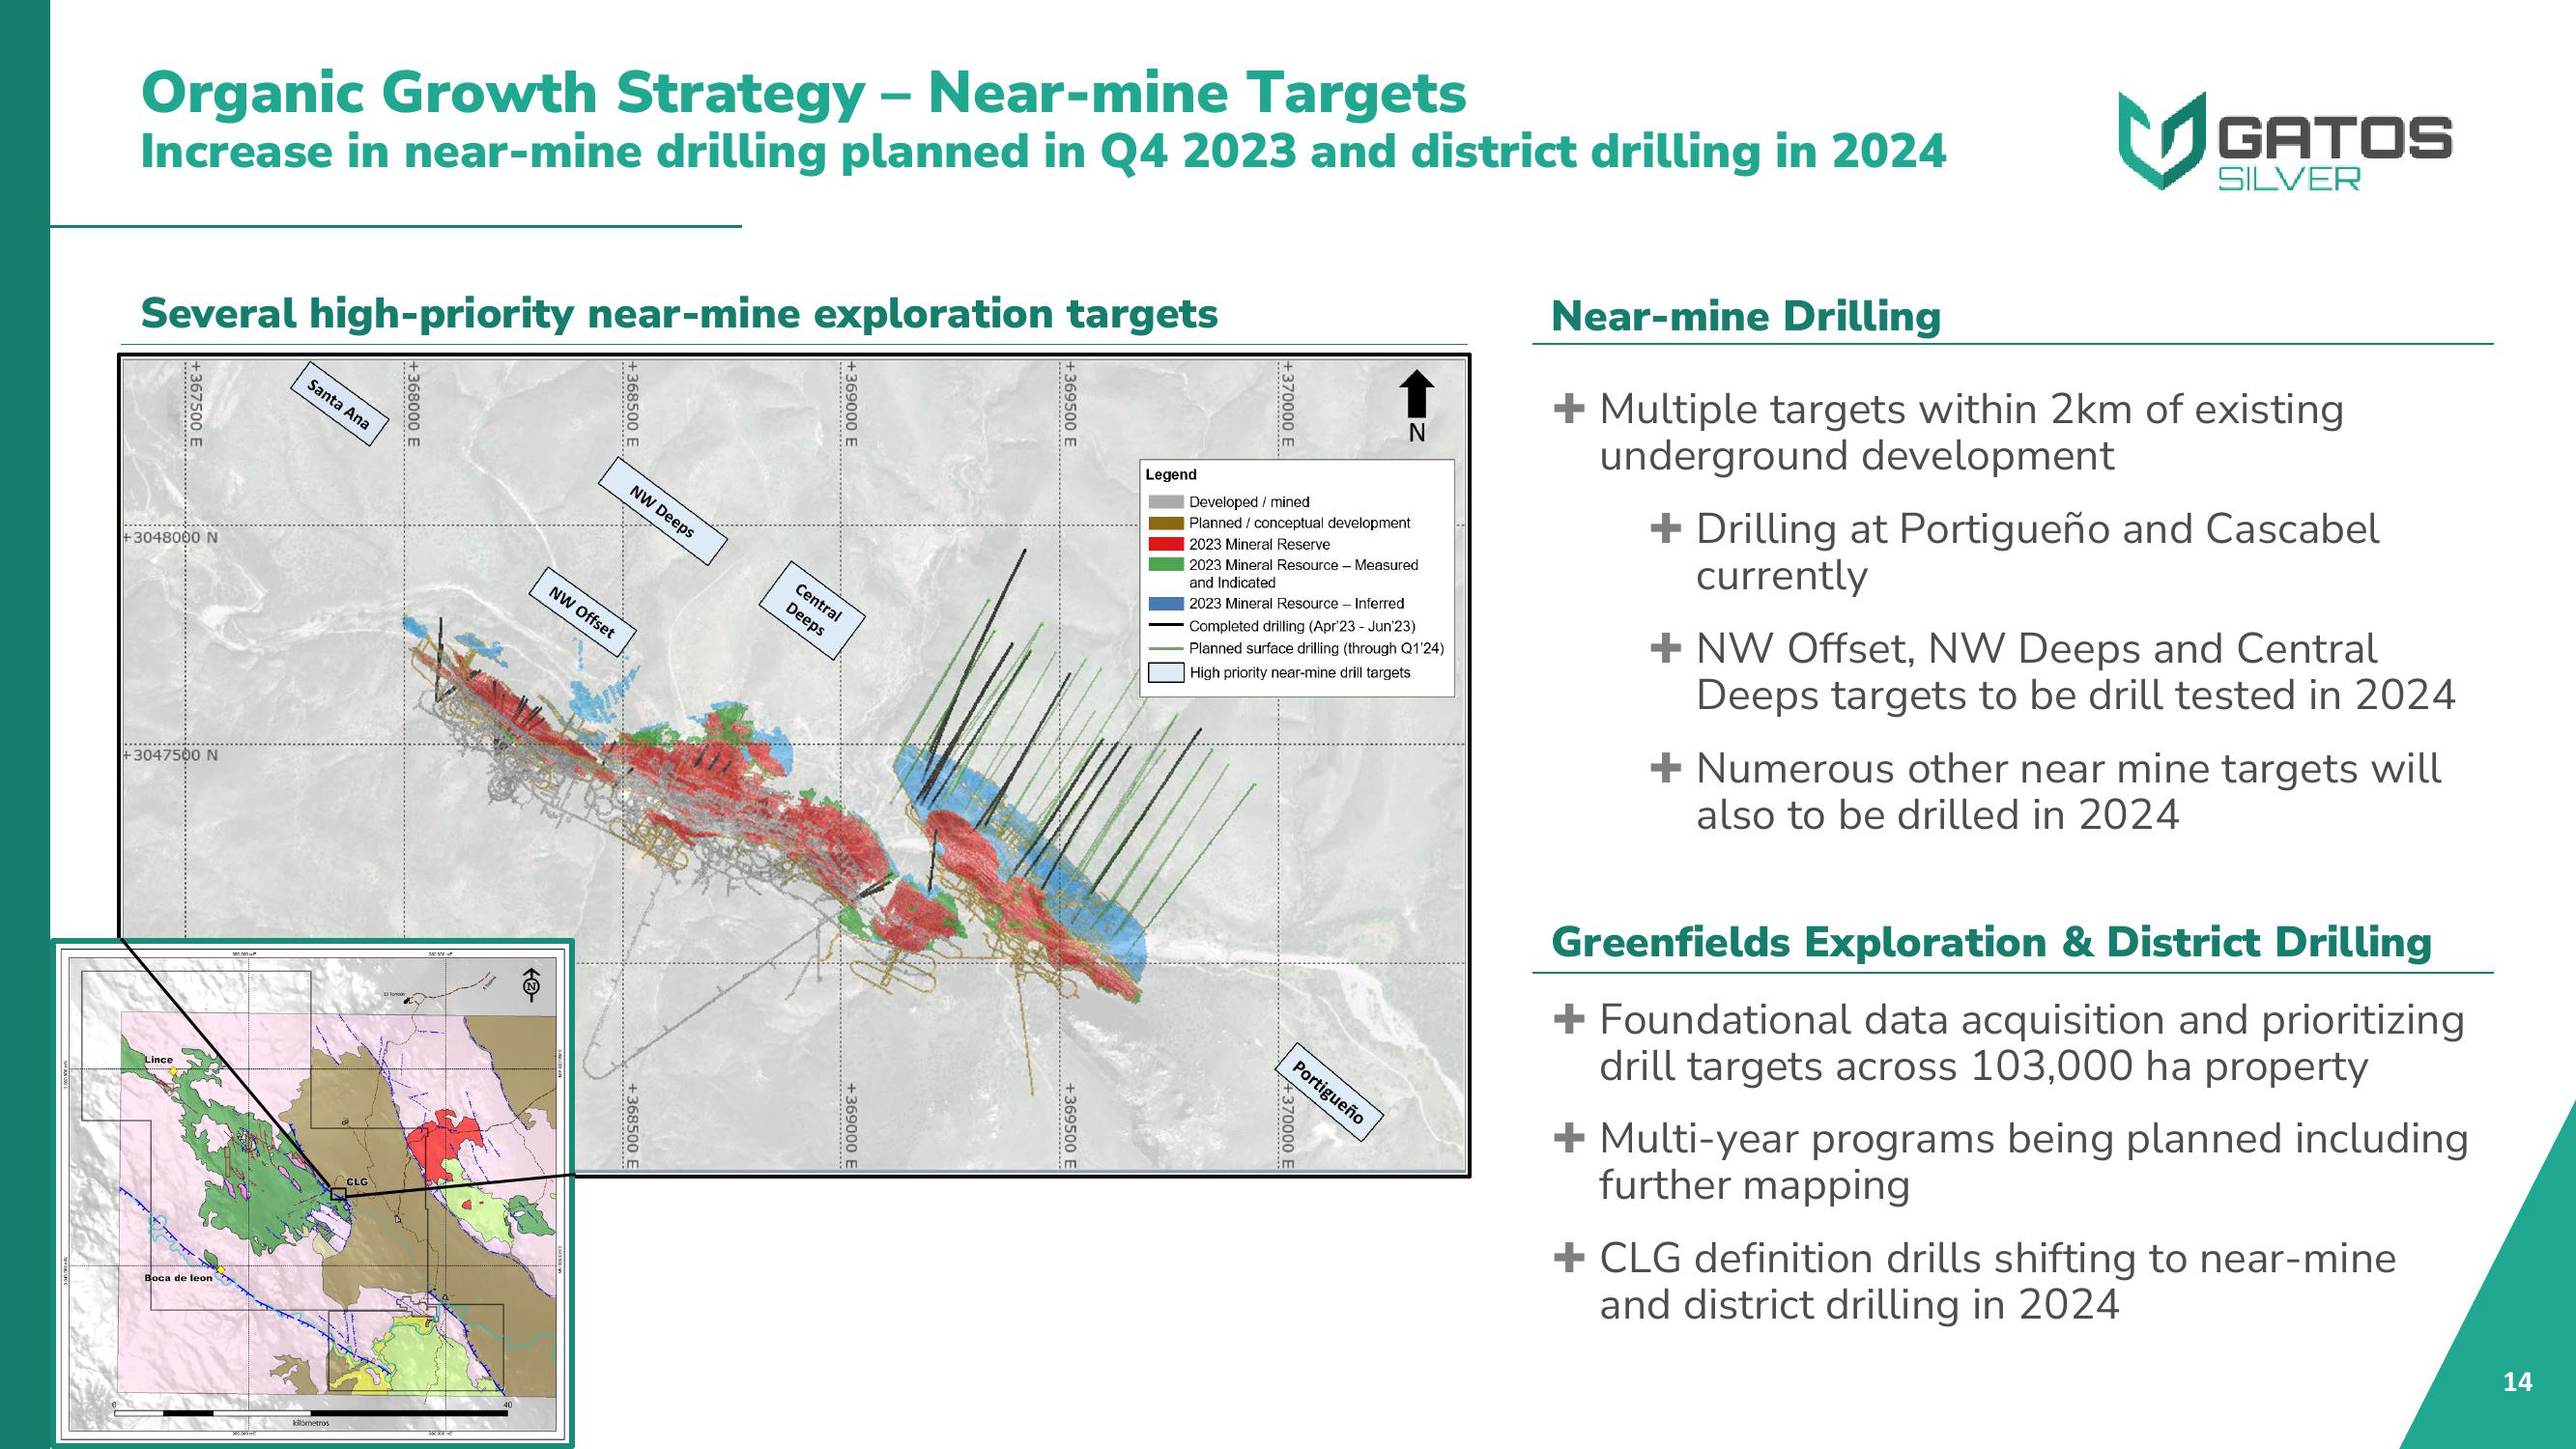2576x1449 pixels.
Task: Click the plus bullet beside Multiple targets within 2km
Action: coord(1569,407)
